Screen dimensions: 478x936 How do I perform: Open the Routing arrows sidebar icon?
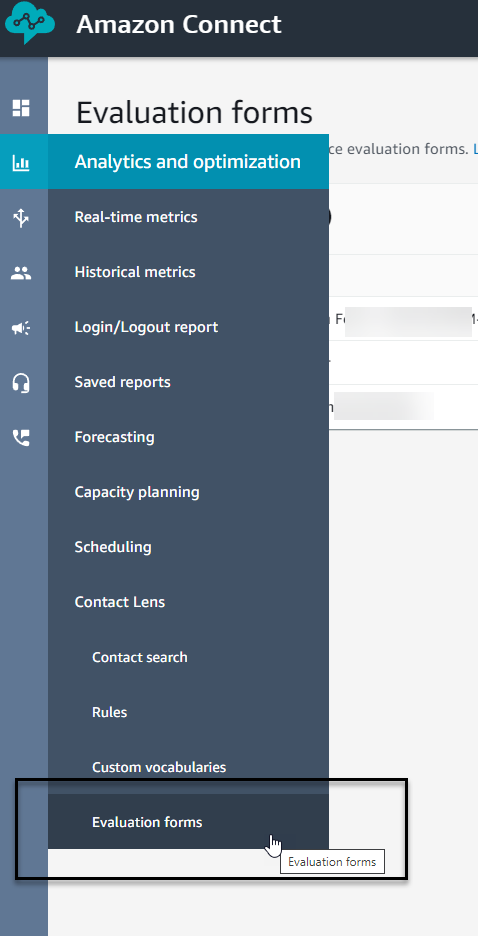21,218
